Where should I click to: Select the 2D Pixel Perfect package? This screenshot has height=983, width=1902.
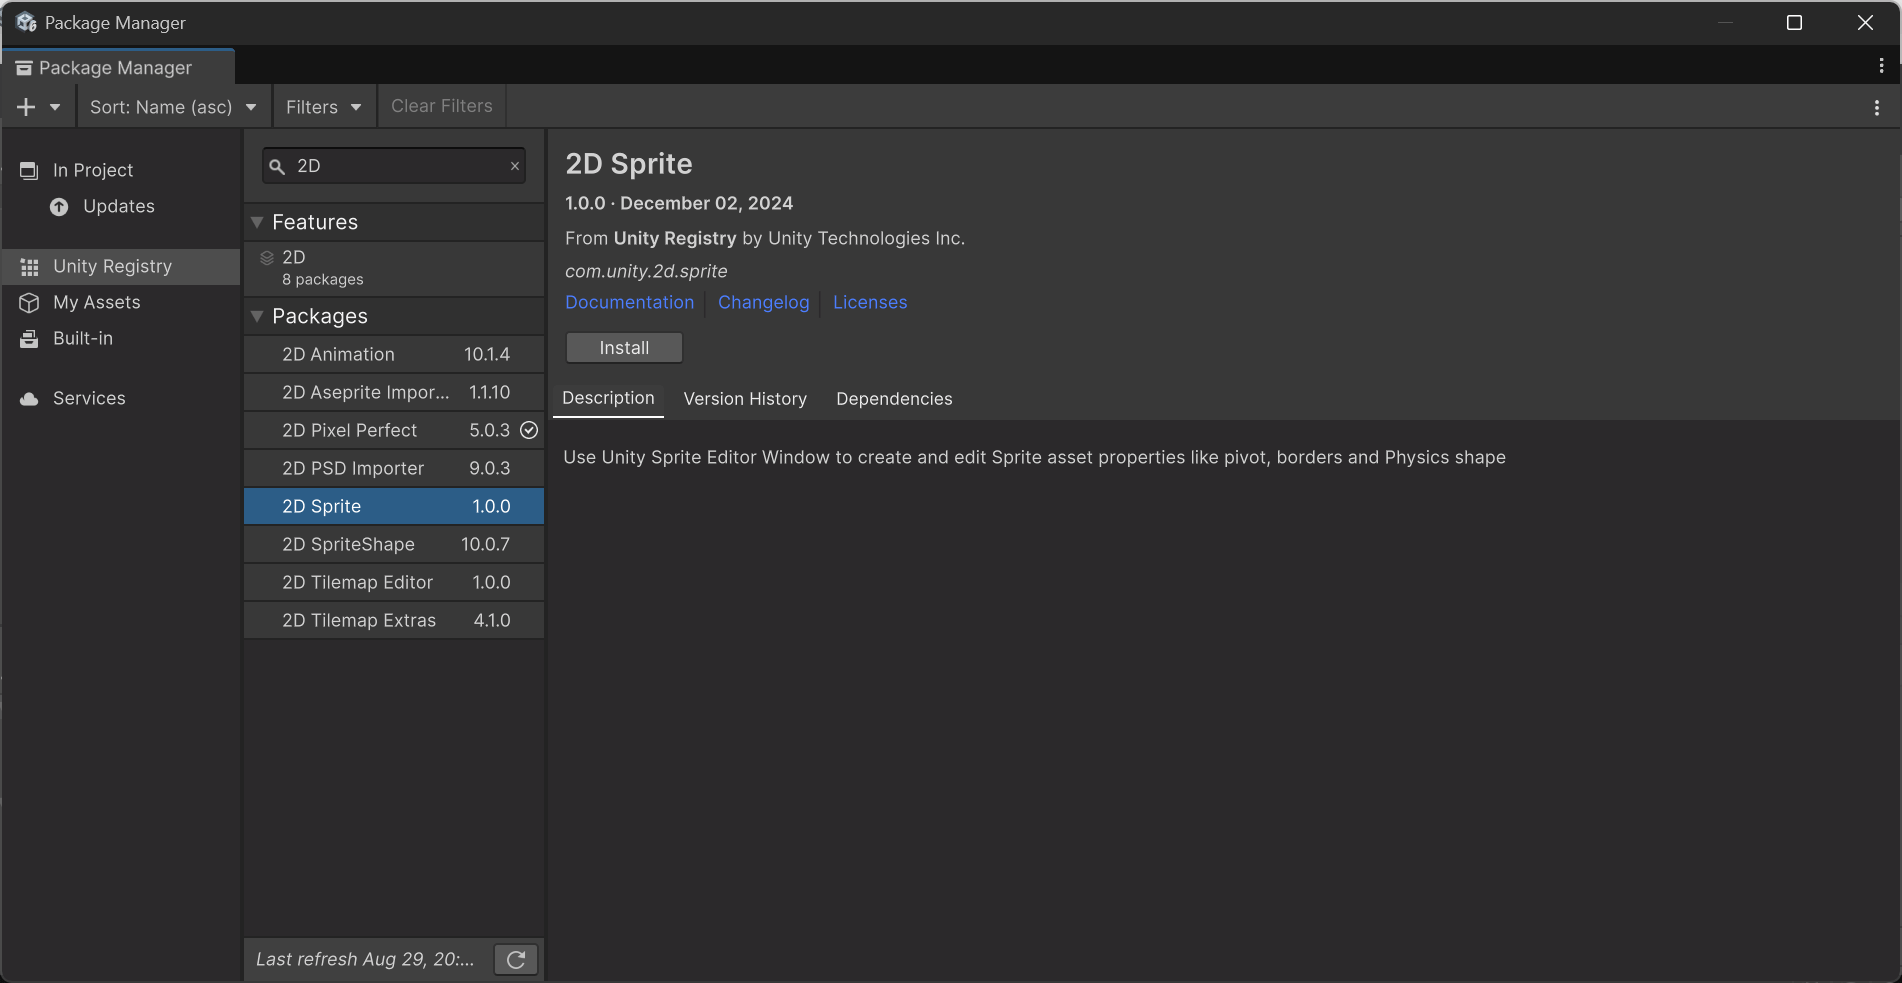394,430
